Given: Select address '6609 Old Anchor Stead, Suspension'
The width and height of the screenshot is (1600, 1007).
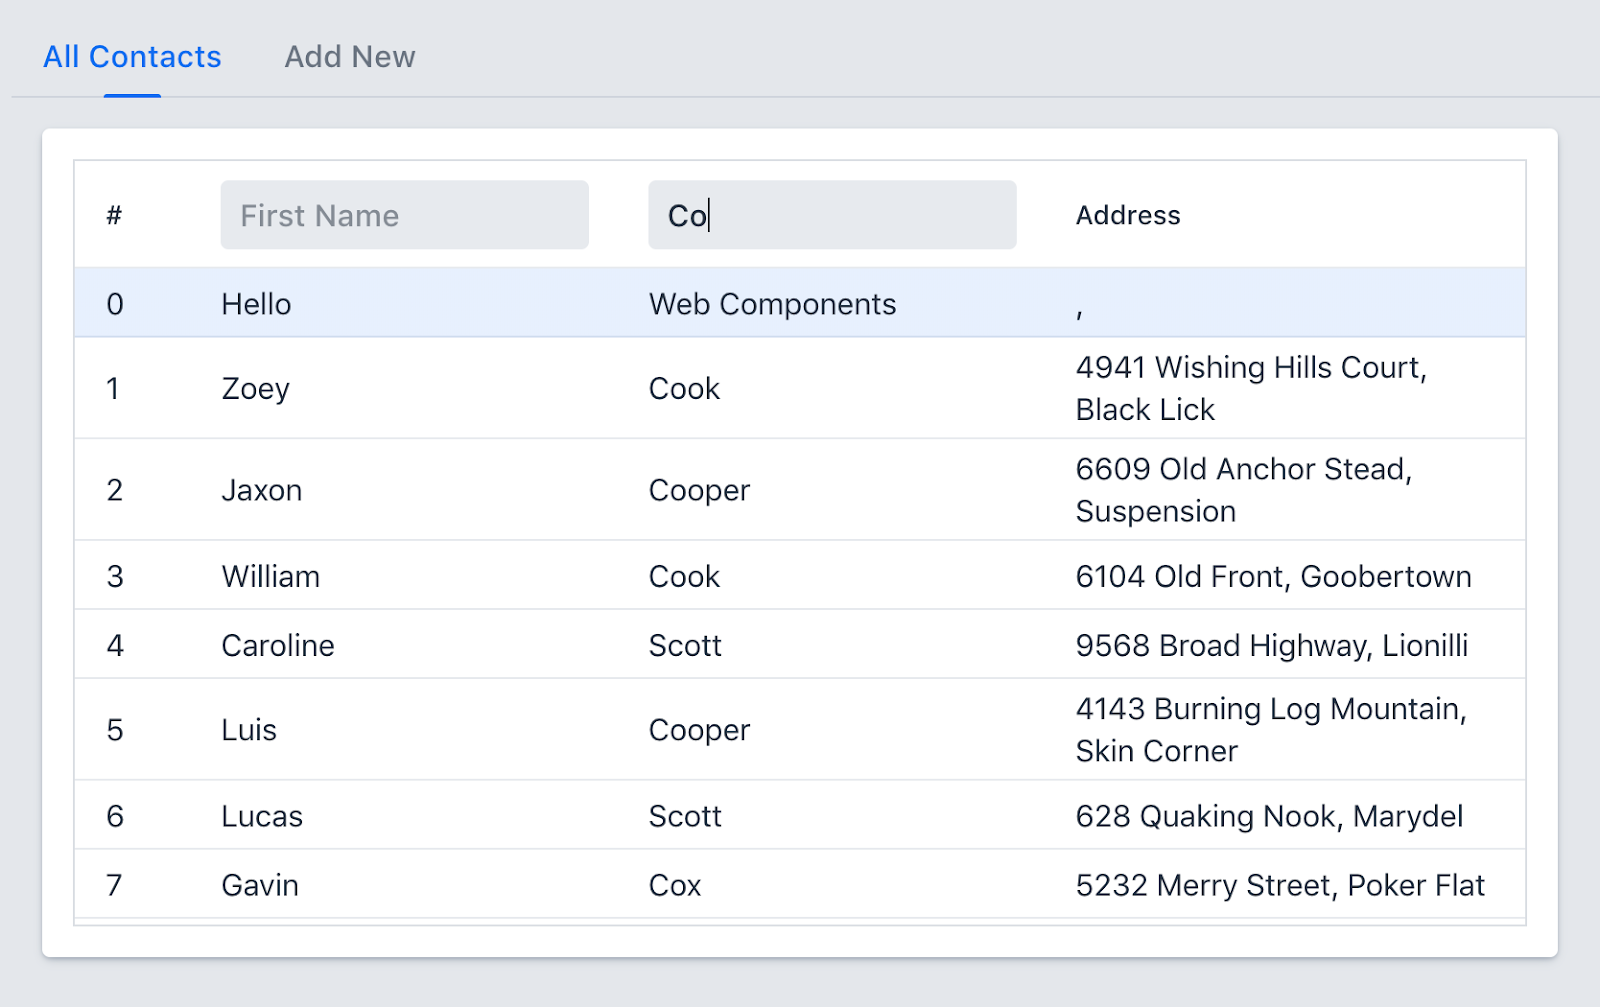Looking at the screenshot, I should [1244, 490].
